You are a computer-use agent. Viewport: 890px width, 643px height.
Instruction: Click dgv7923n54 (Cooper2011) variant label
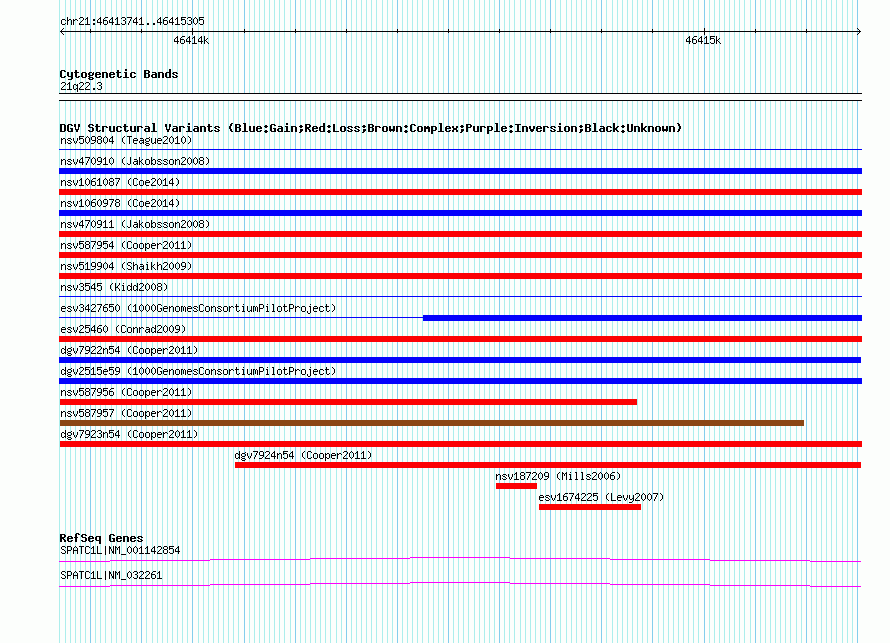129,435
